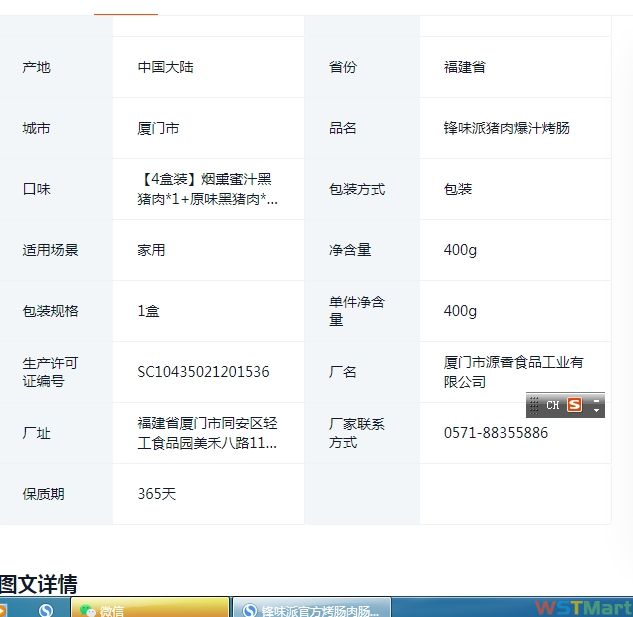Click the 中国大陆 origin value
The height and width of the screenshot is (617, 633).
164,67
